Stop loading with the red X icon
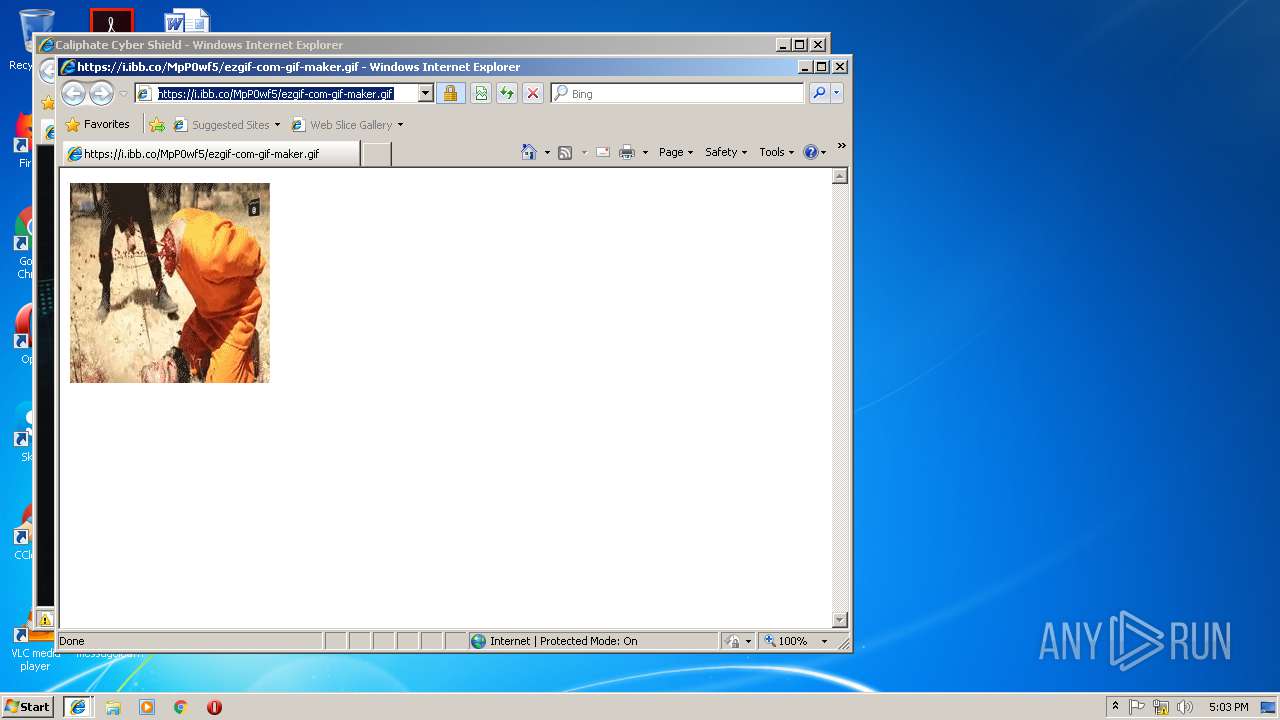This screenshot has height=720, width=1280. 533,94
